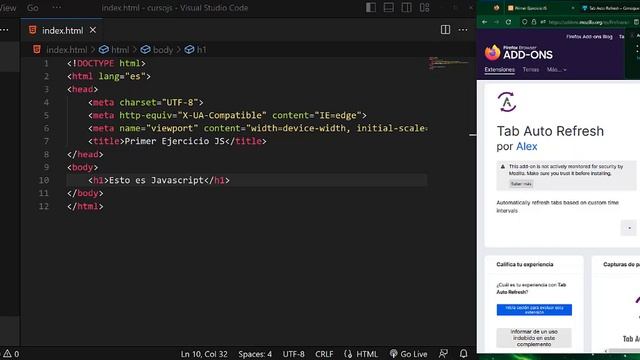Image resolution: width=640 pixels, height=360 pixels.
Task: Click Ln 10, Col 32 in status bar
Action: [204, 354]
